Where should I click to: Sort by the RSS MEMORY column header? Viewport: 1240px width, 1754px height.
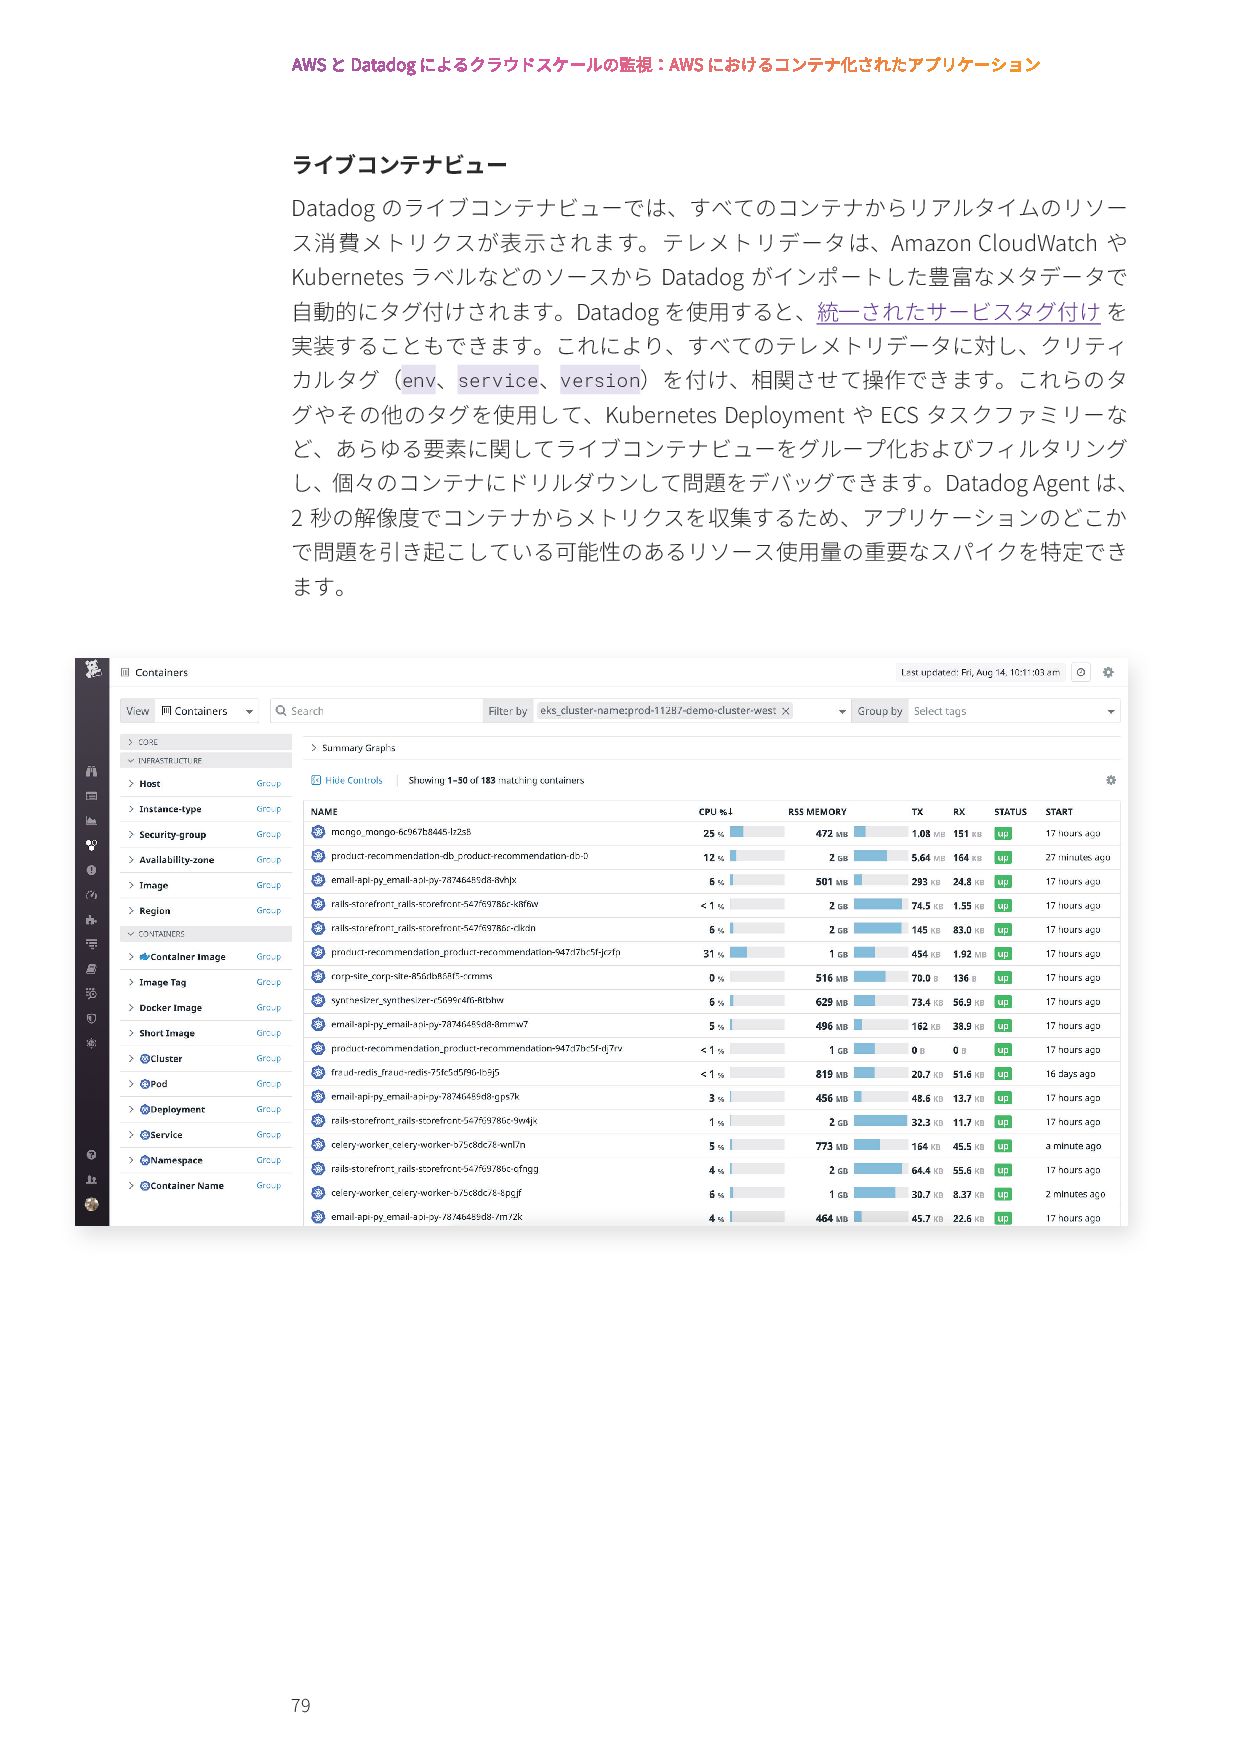click(817, 812)
